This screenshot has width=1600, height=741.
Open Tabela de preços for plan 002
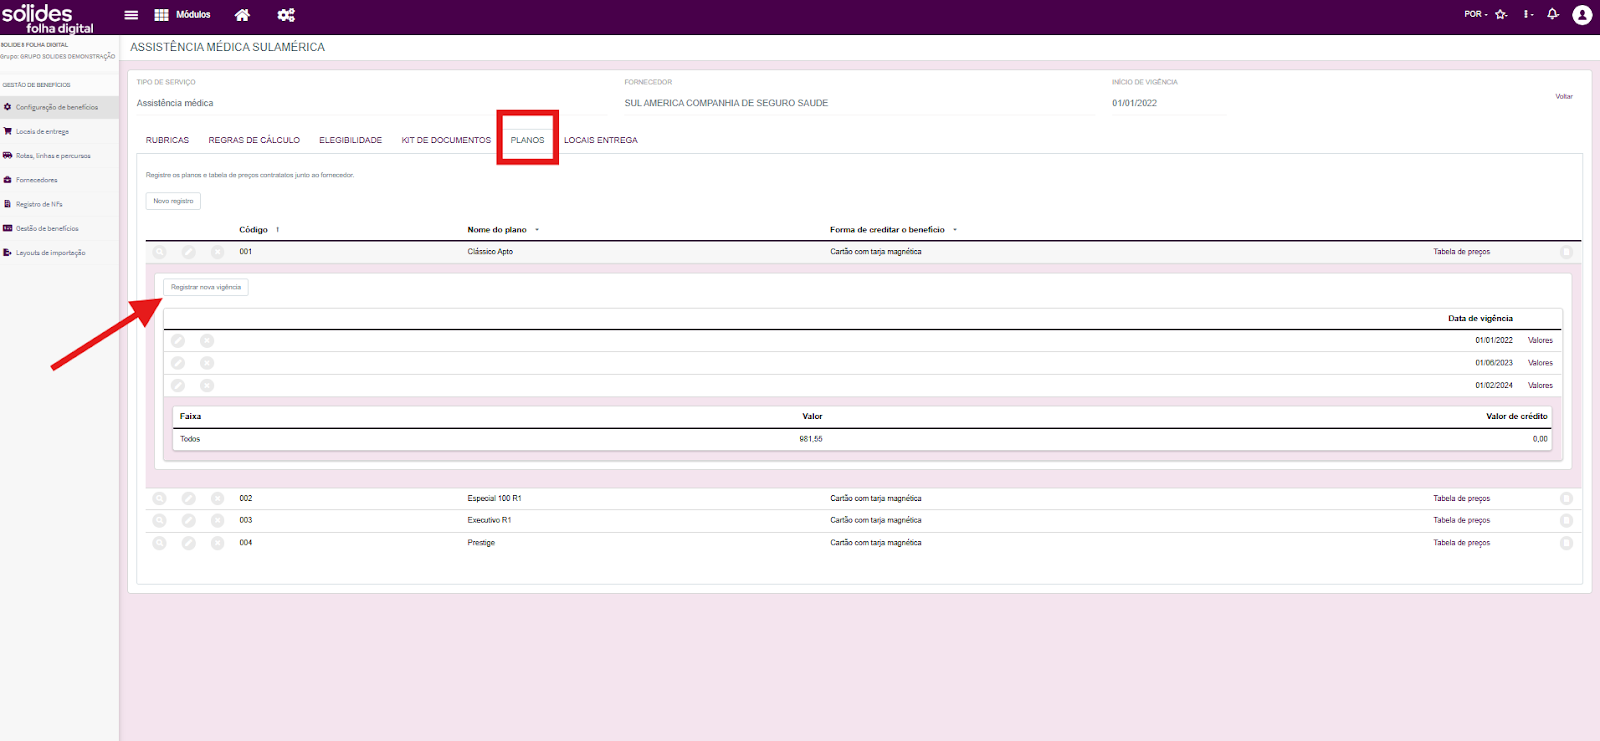pos(1461,498)
